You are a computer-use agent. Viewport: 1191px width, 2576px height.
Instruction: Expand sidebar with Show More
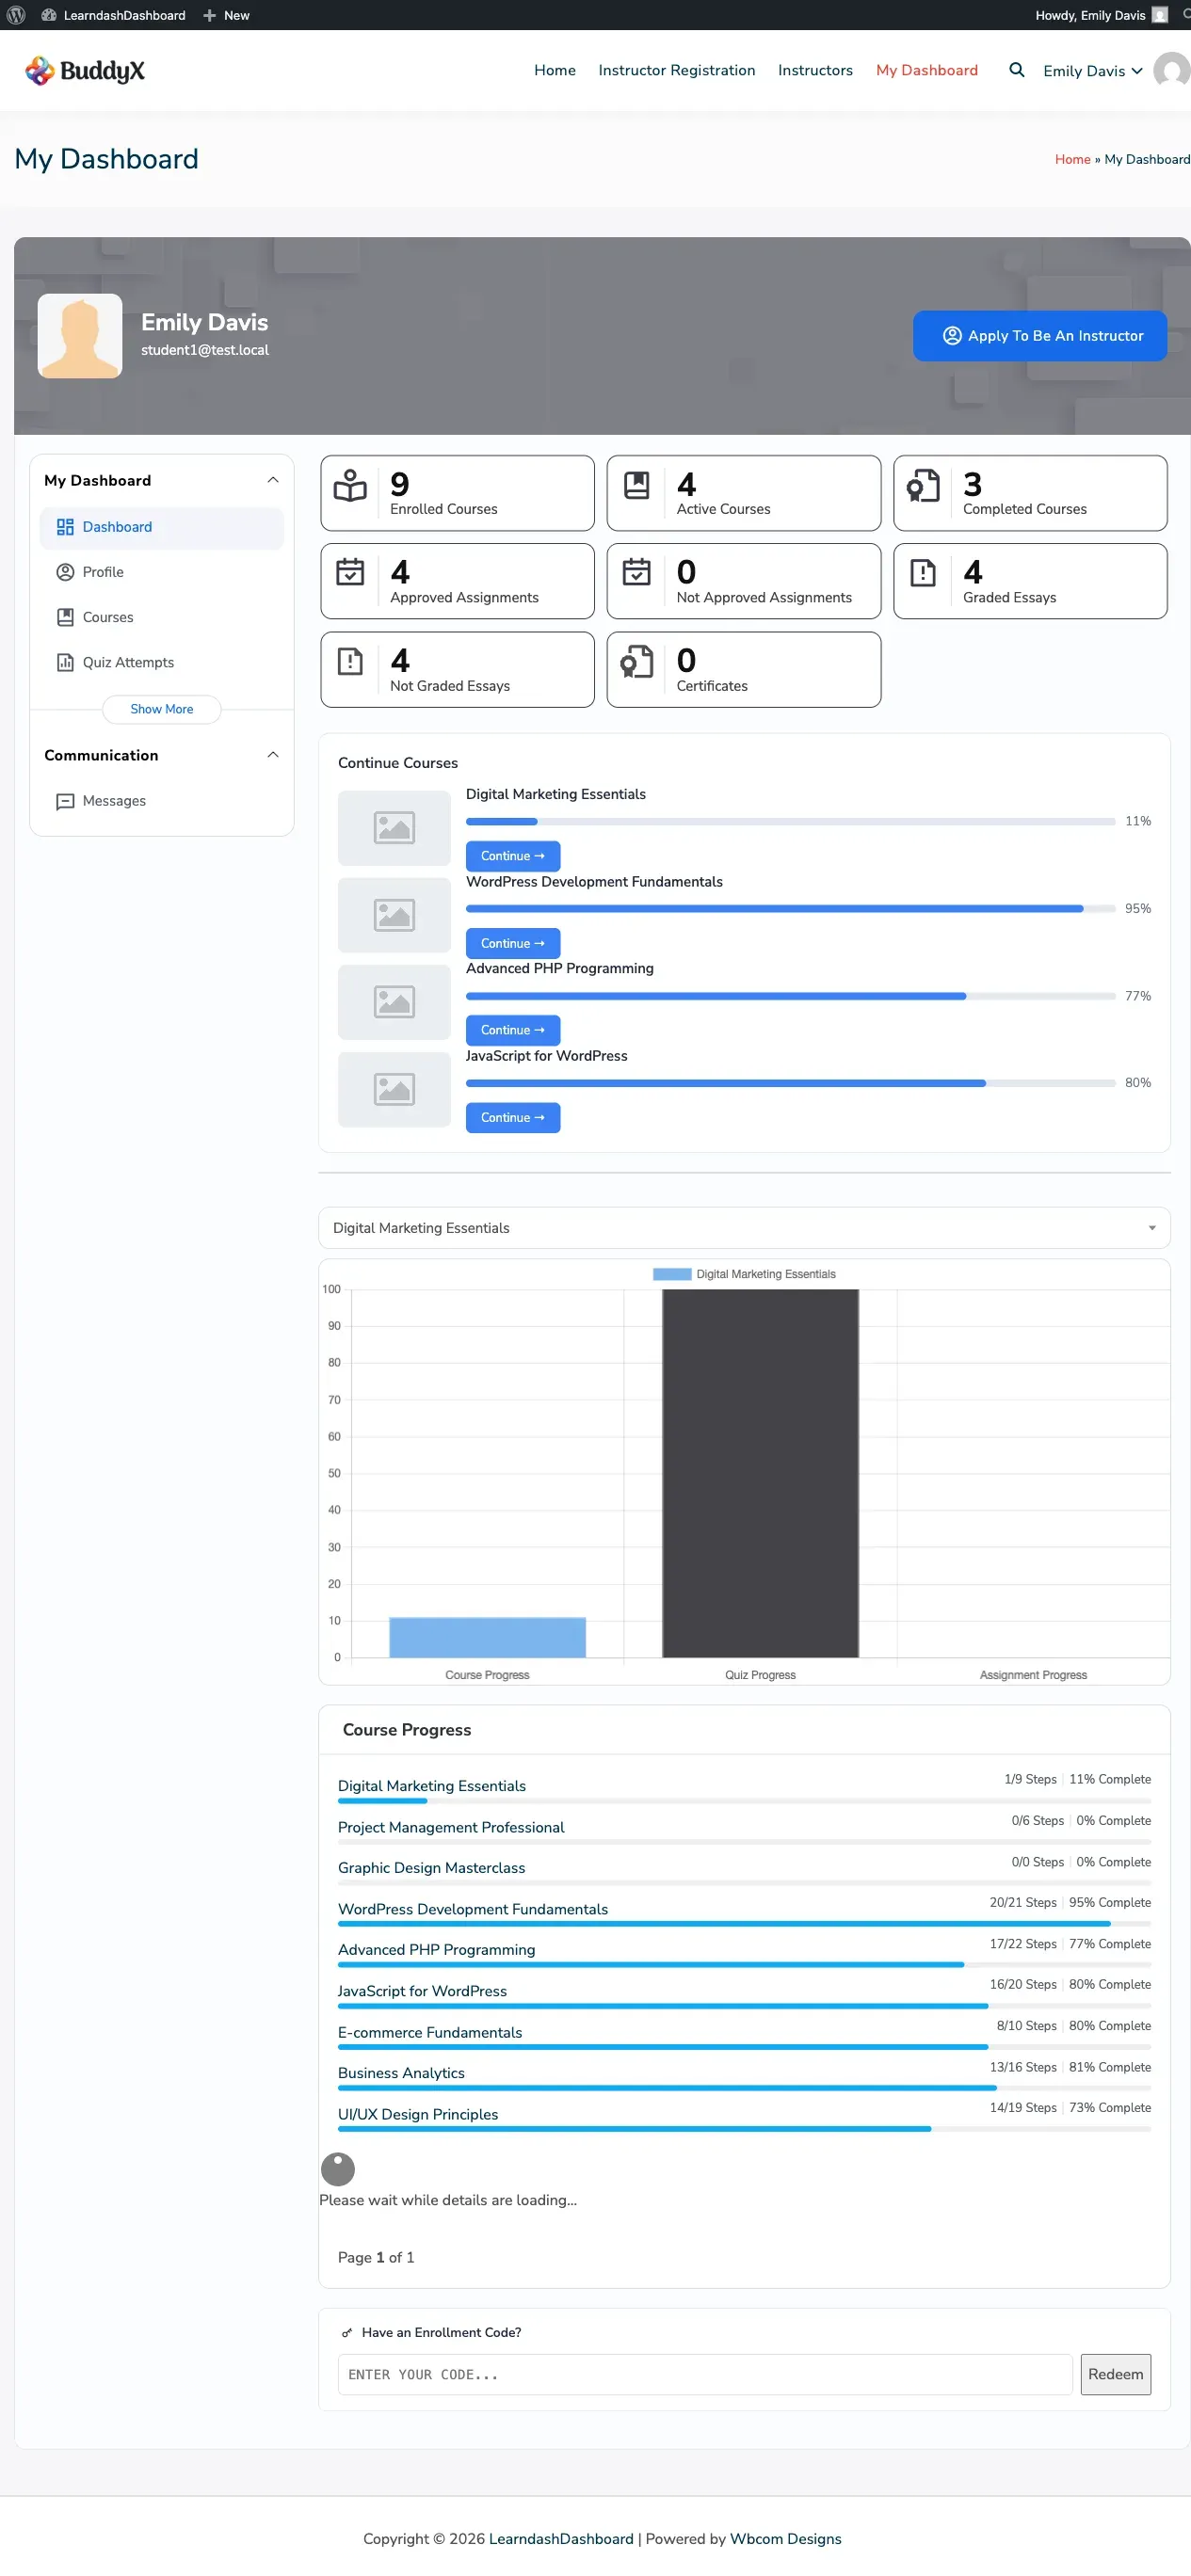[161, 709]
